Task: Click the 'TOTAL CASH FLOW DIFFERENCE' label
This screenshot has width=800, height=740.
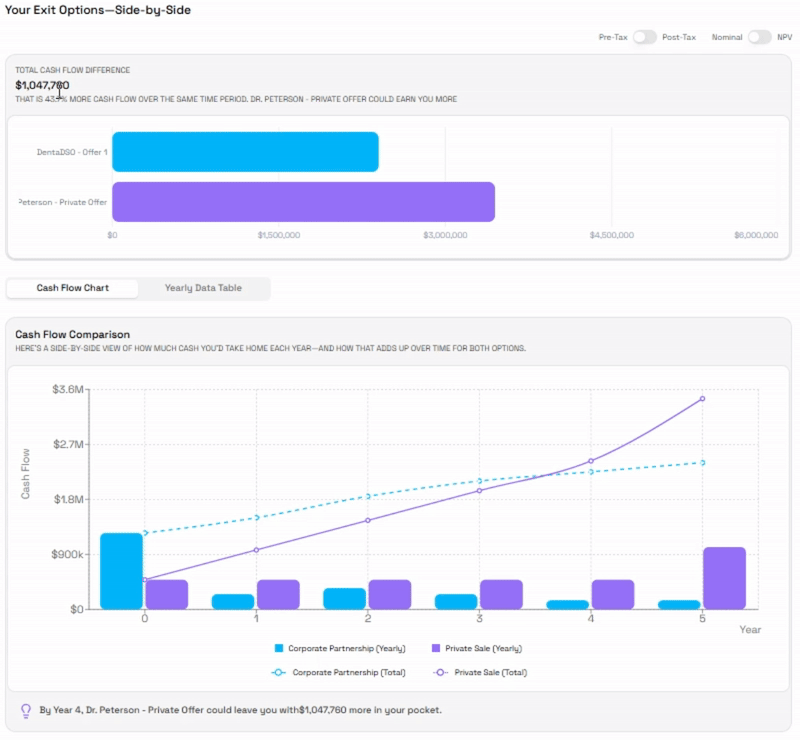Action: pos(72,70)
